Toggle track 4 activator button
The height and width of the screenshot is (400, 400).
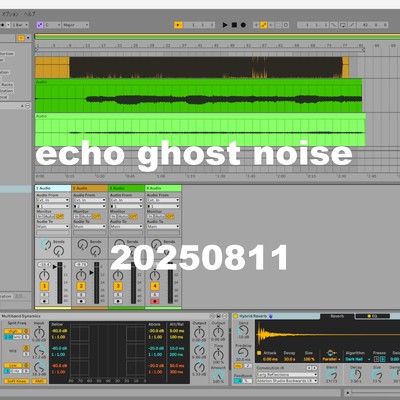[155, 286]
